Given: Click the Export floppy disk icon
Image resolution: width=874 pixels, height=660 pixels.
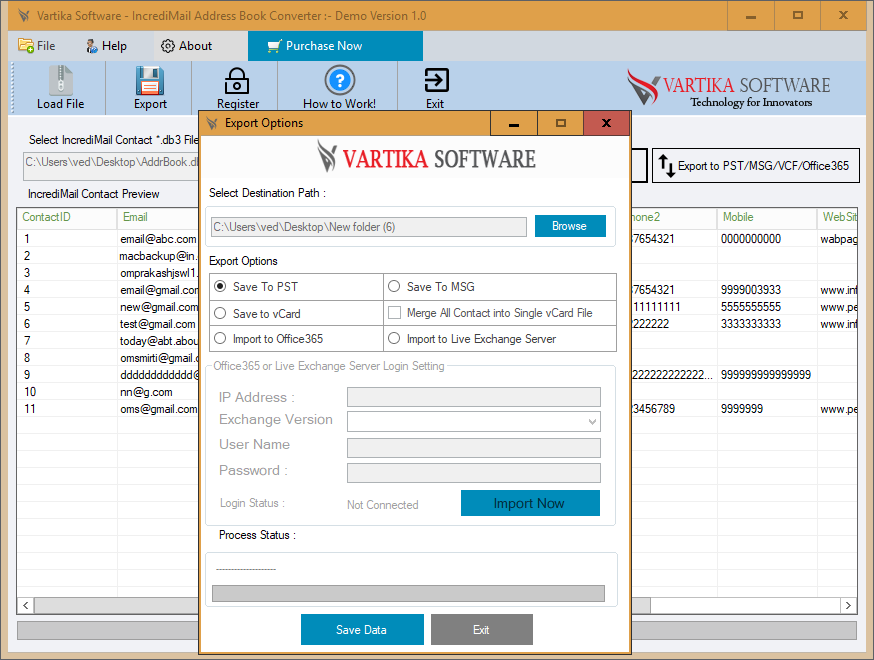Looking at the screenshot, I should click(x=150, y=81).
